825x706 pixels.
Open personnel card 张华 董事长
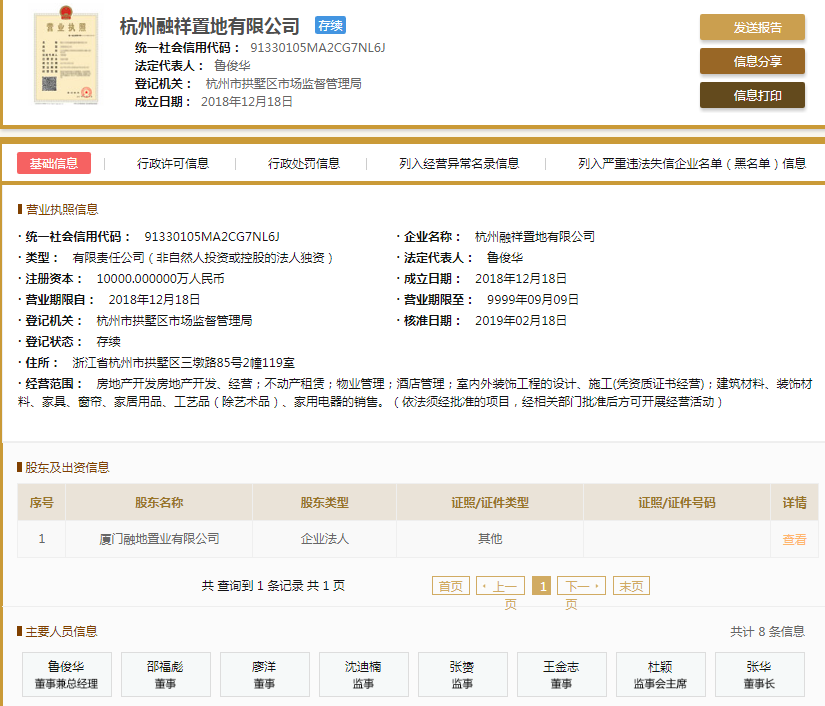759,674
